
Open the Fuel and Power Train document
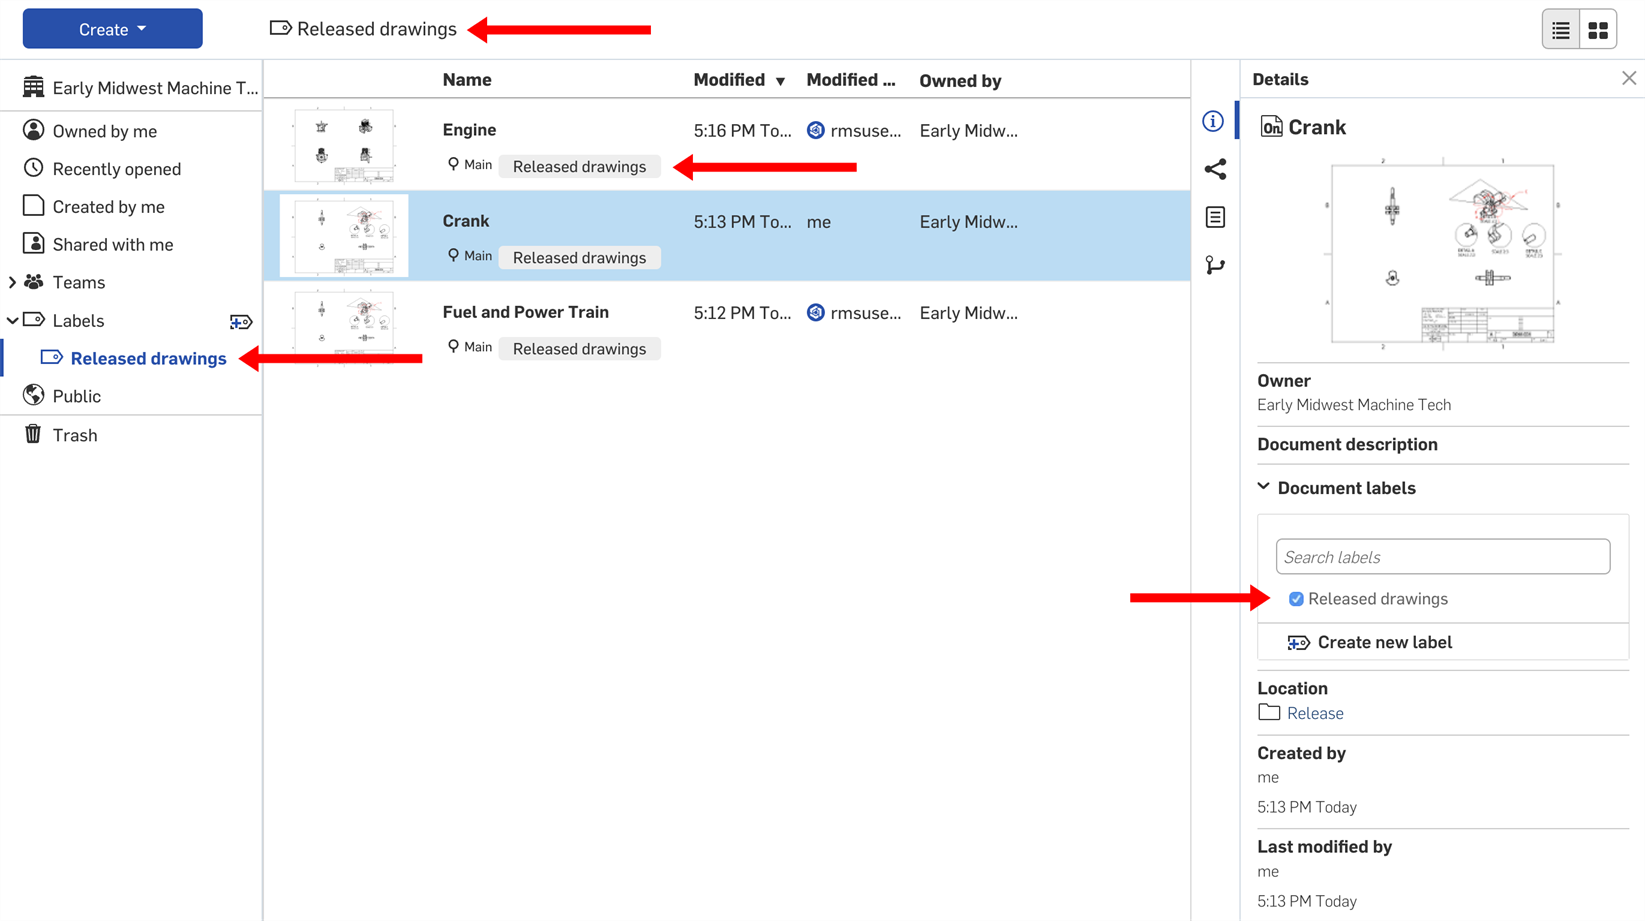pos(526,312)
